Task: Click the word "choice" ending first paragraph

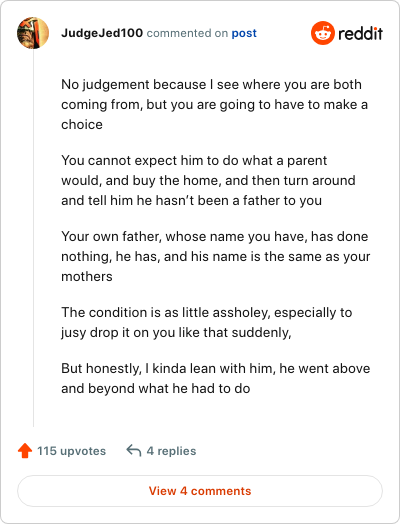Action: click(82, 125)
